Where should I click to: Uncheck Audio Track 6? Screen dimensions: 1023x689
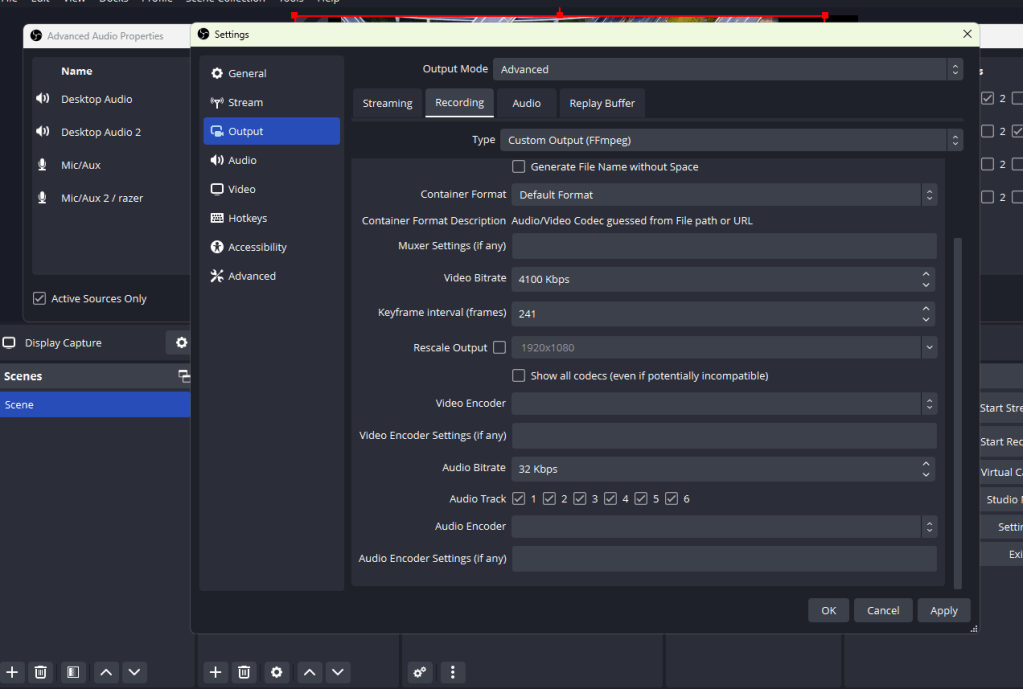(671, 498)
